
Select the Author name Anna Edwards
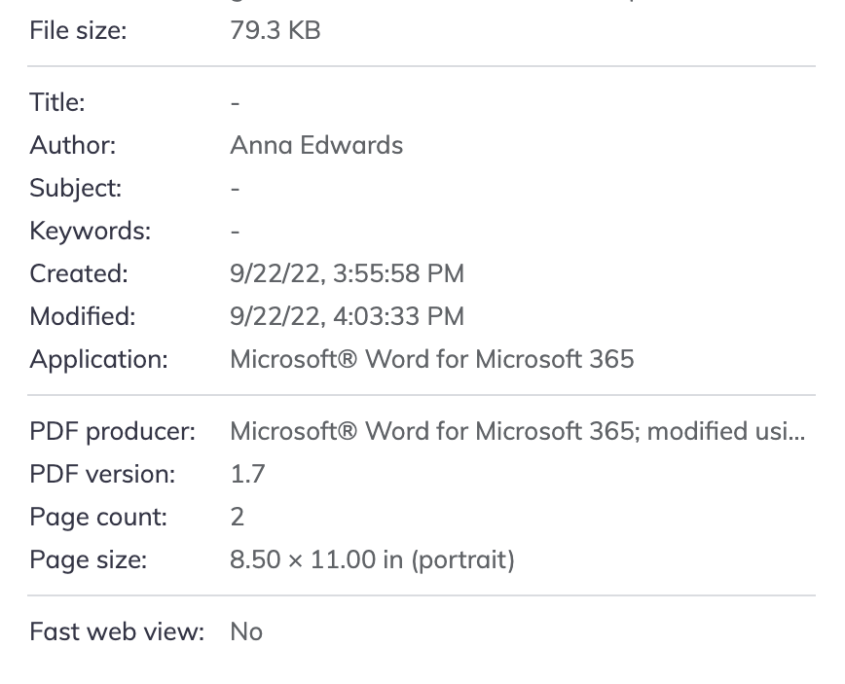[x=316, y=145]
